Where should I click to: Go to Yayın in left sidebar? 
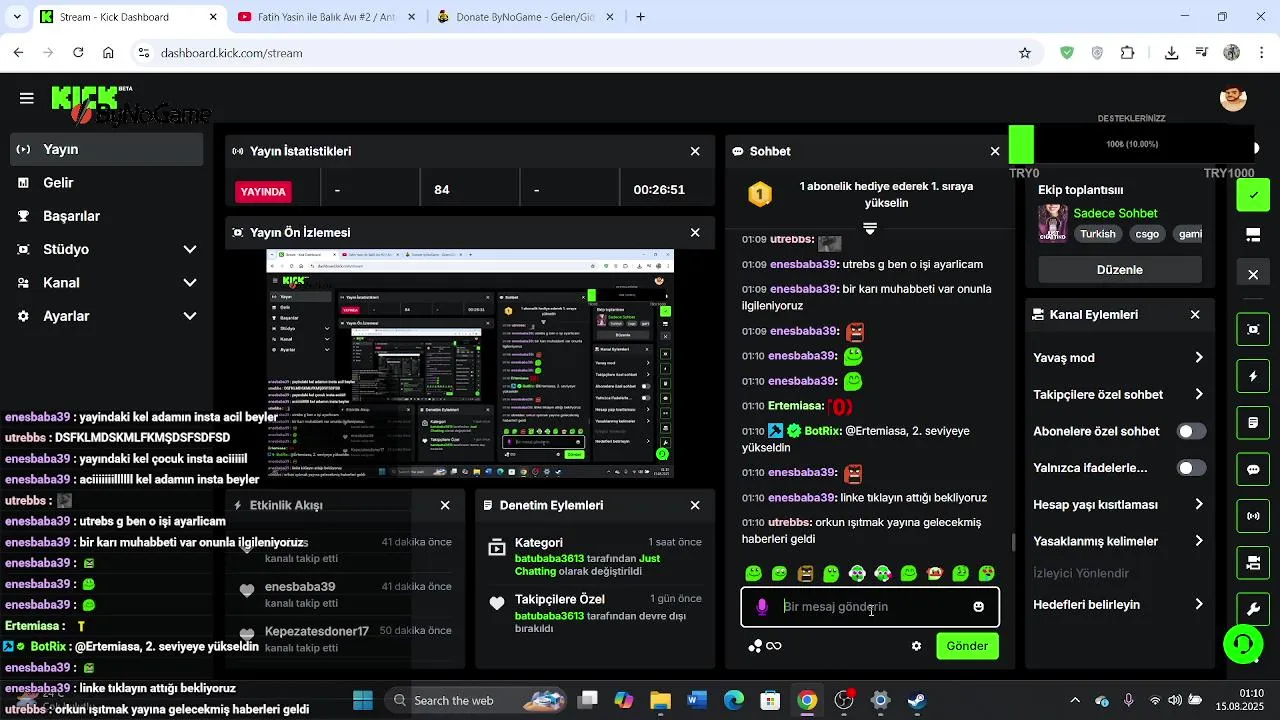[106, 149]
